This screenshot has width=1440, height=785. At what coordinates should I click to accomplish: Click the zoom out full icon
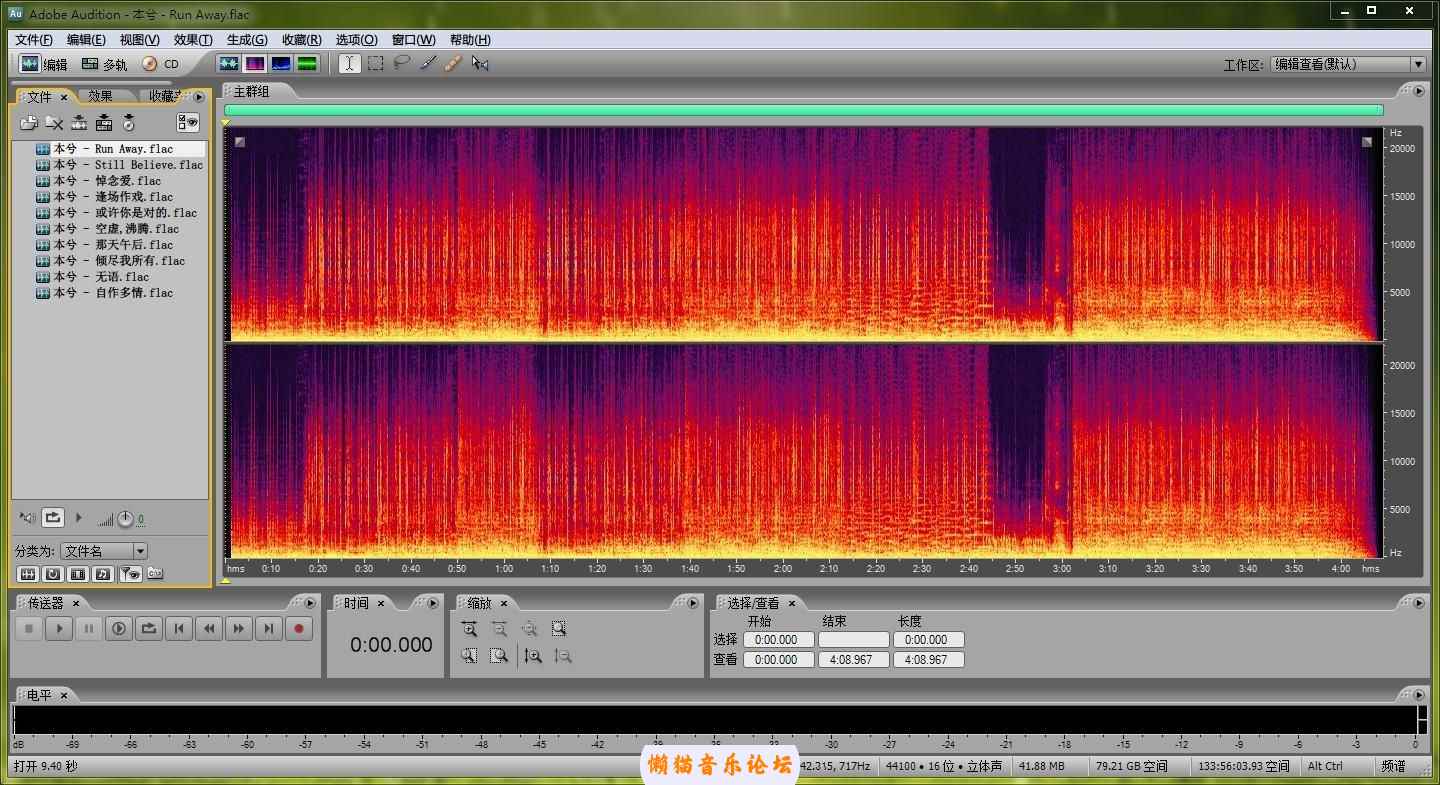[529, 629]
